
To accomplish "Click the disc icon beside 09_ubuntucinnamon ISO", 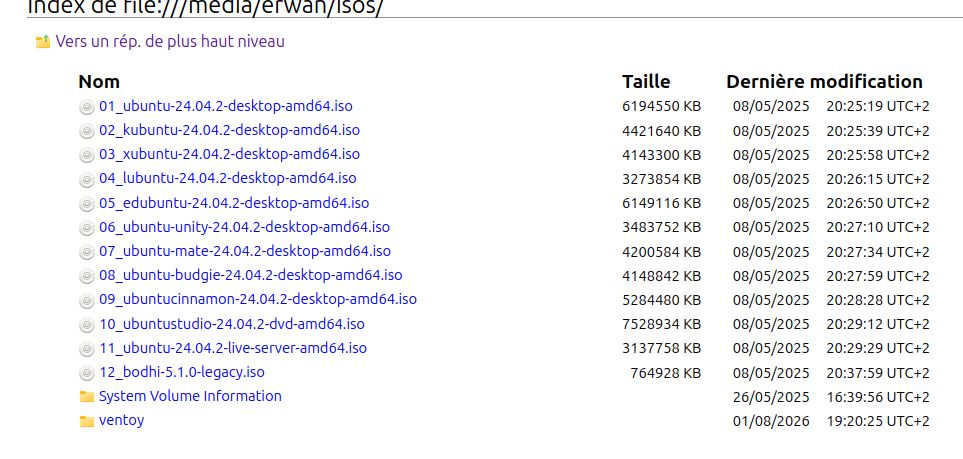I will pos(87,301).
